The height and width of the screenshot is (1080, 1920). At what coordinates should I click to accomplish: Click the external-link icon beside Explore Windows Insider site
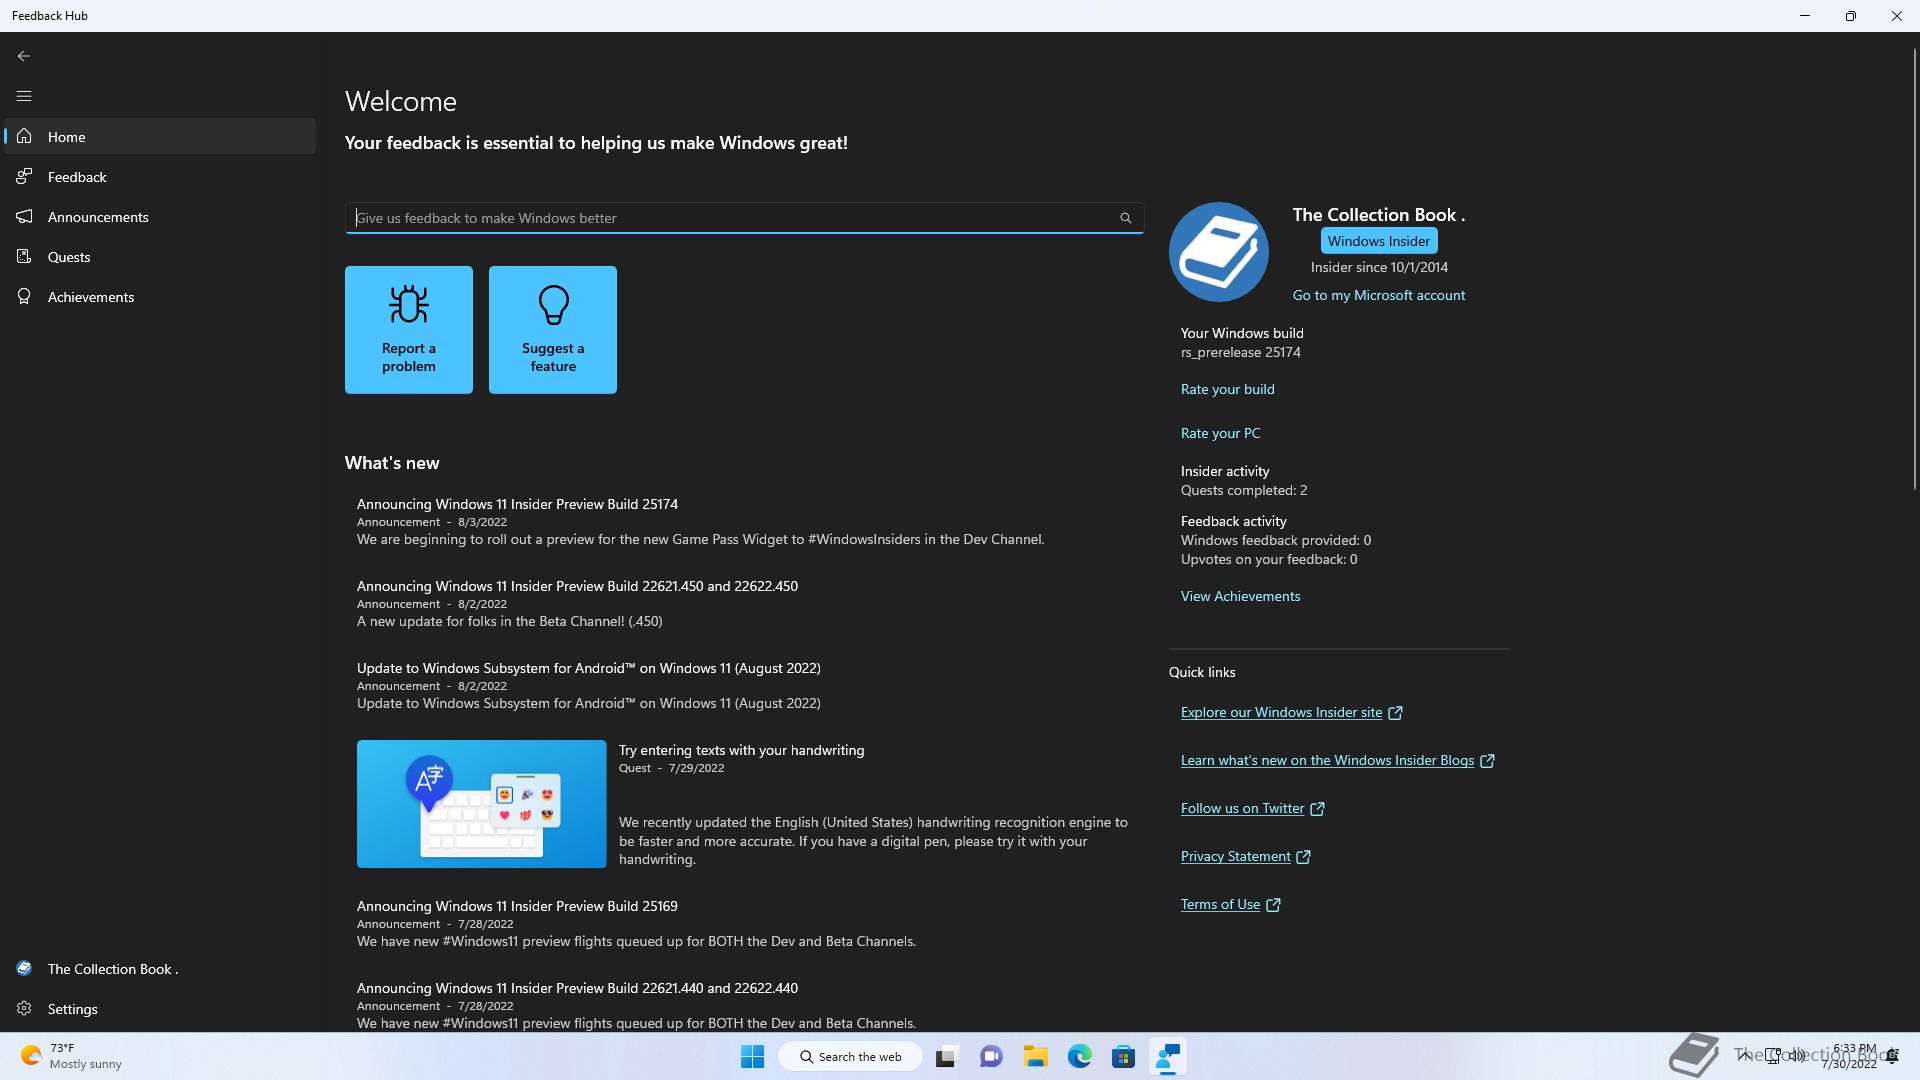coord(1395,713)
